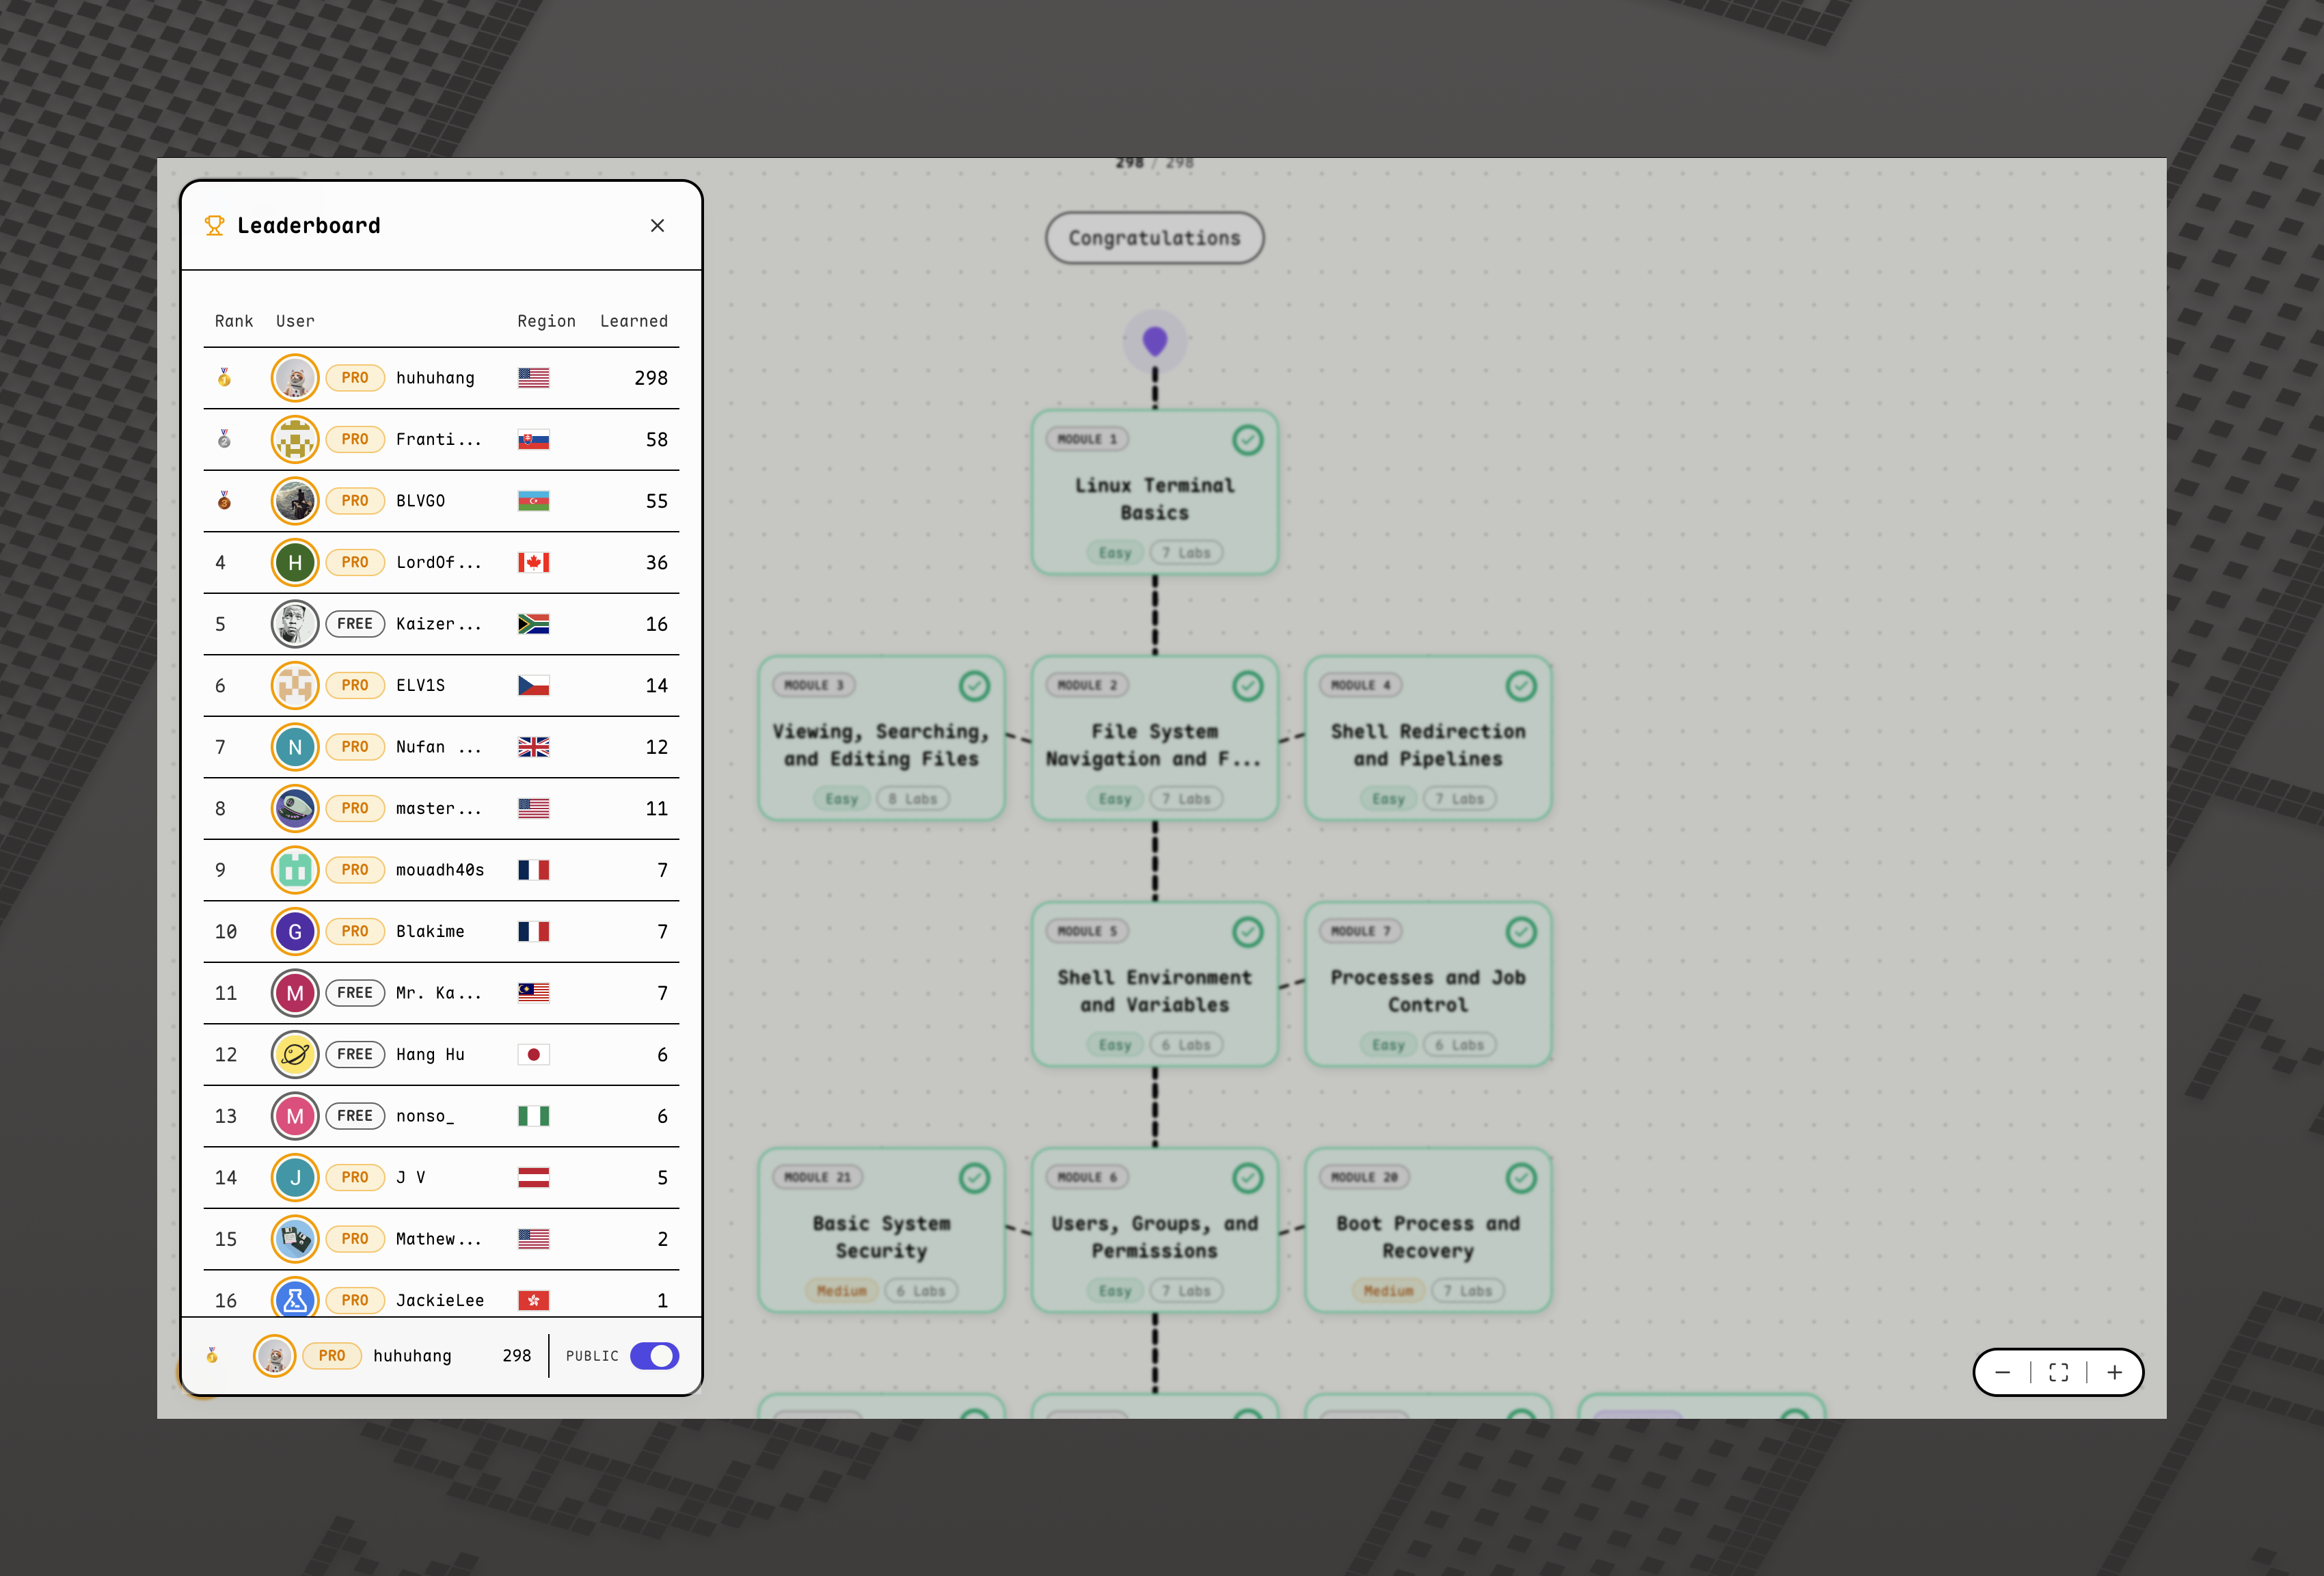
Task: Close the Leaderboard panel
Action: pos(657,225)
